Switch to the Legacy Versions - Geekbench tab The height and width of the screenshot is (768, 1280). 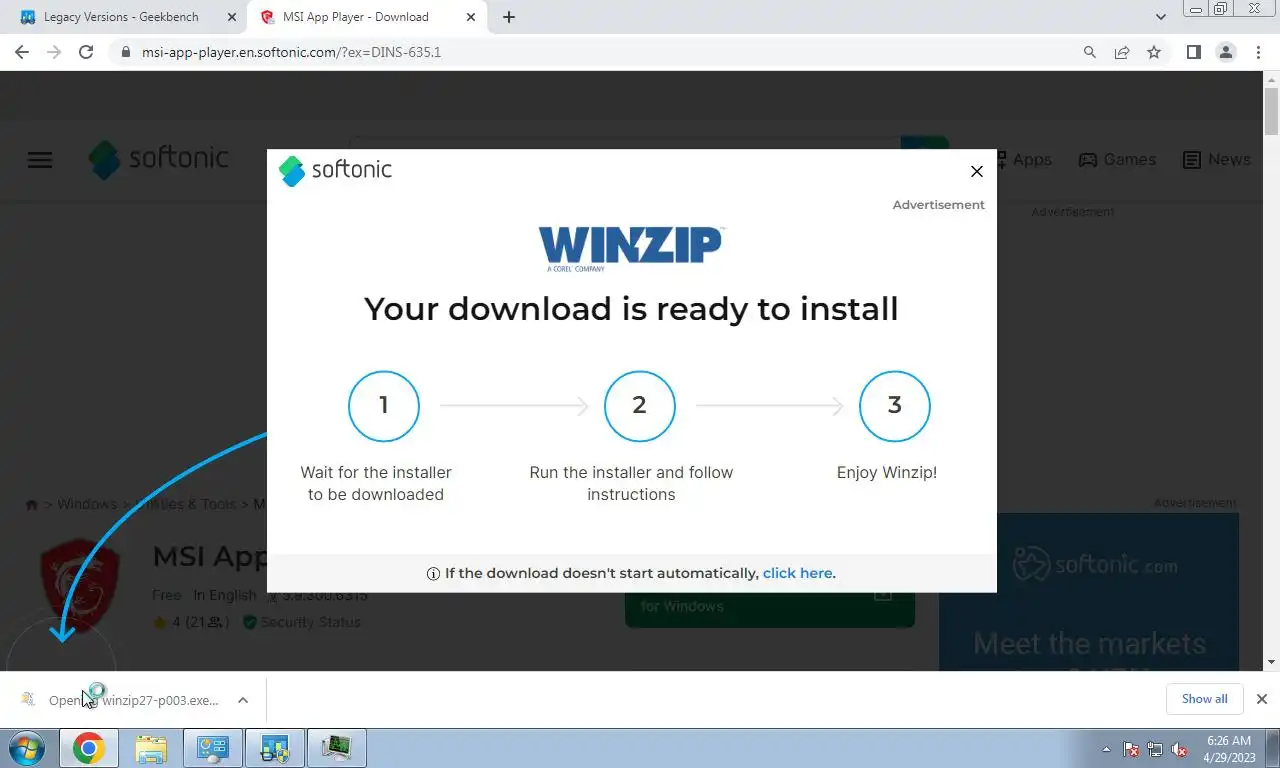121,17
